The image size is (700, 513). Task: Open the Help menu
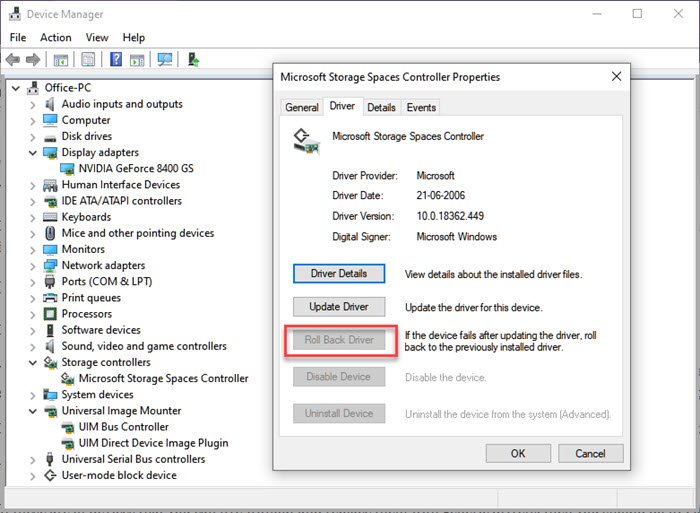[133, 38]
